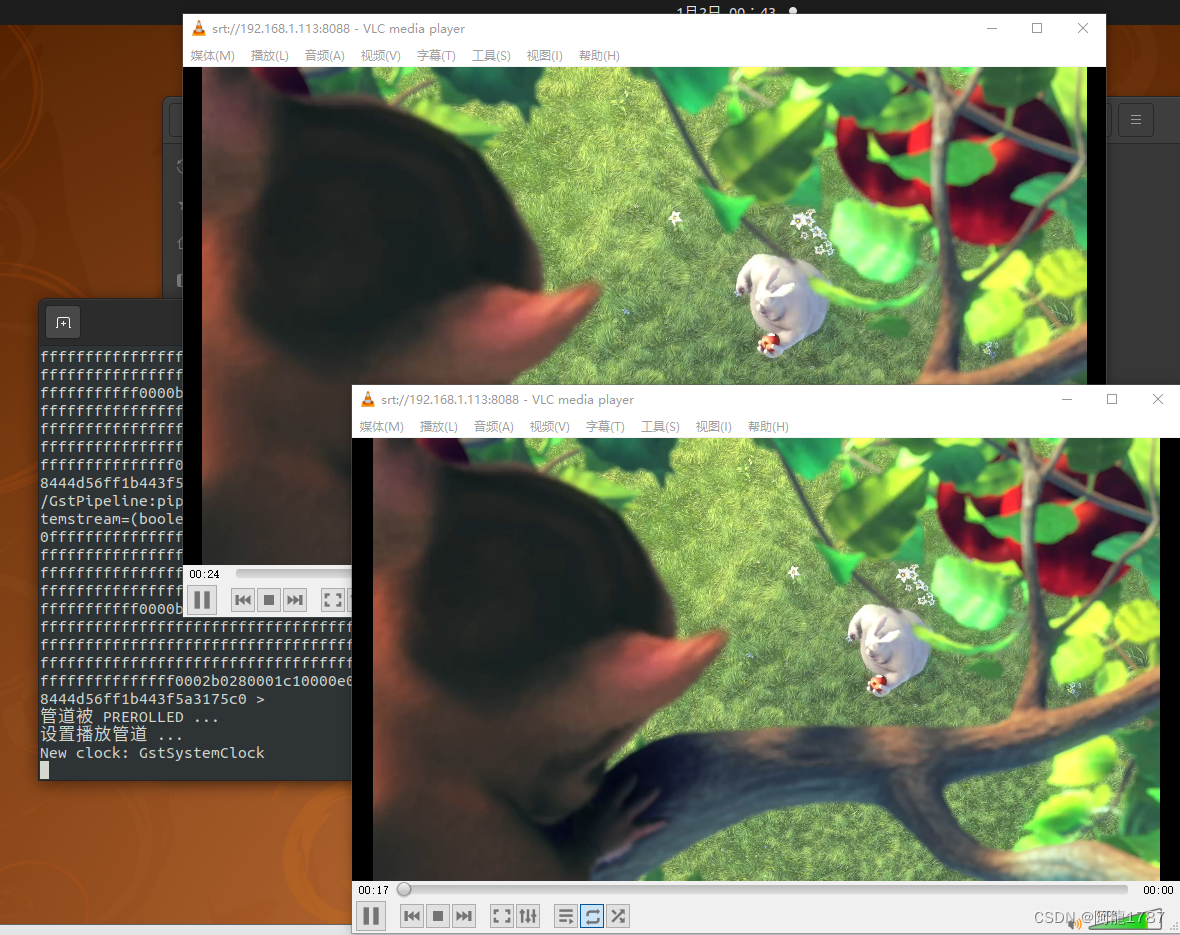Image resolution: width=1180 pixels, height=935 pixels.
Task: Open 媒体(M) menu in the front VLC window
Action: coord(382,427)
